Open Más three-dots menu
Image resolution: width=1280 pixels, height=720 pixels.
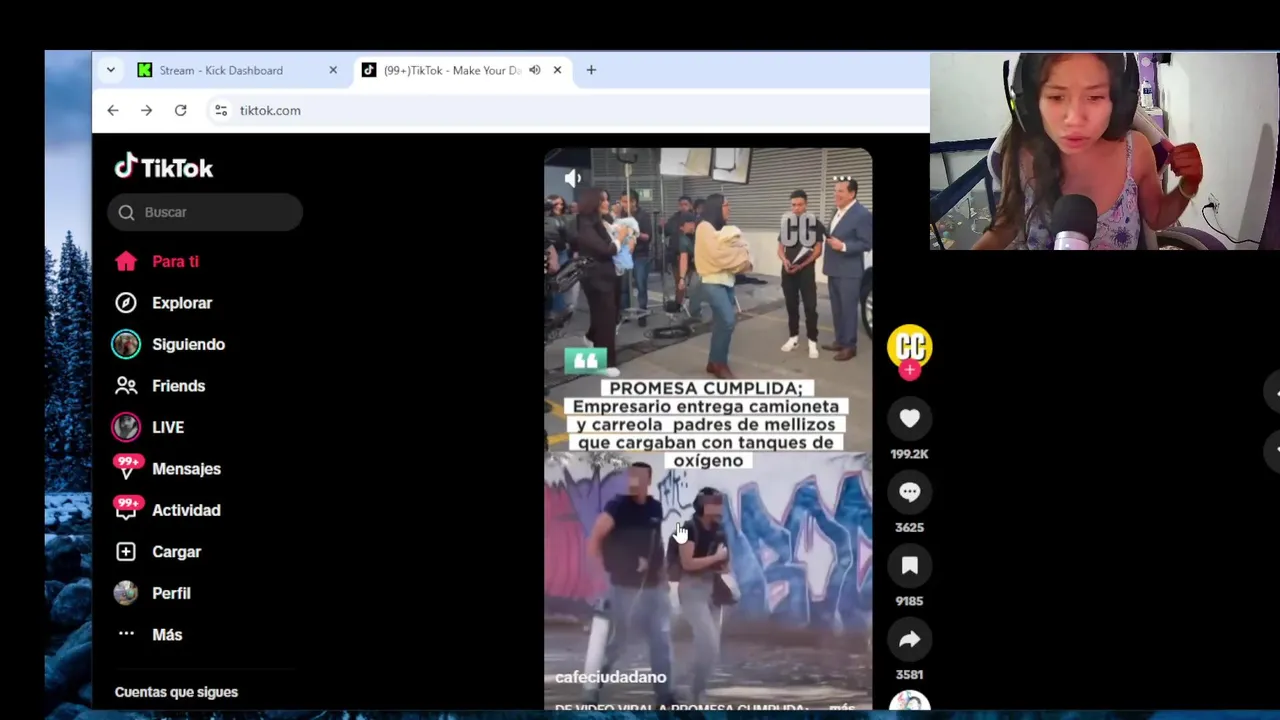[x=125, y=634]
